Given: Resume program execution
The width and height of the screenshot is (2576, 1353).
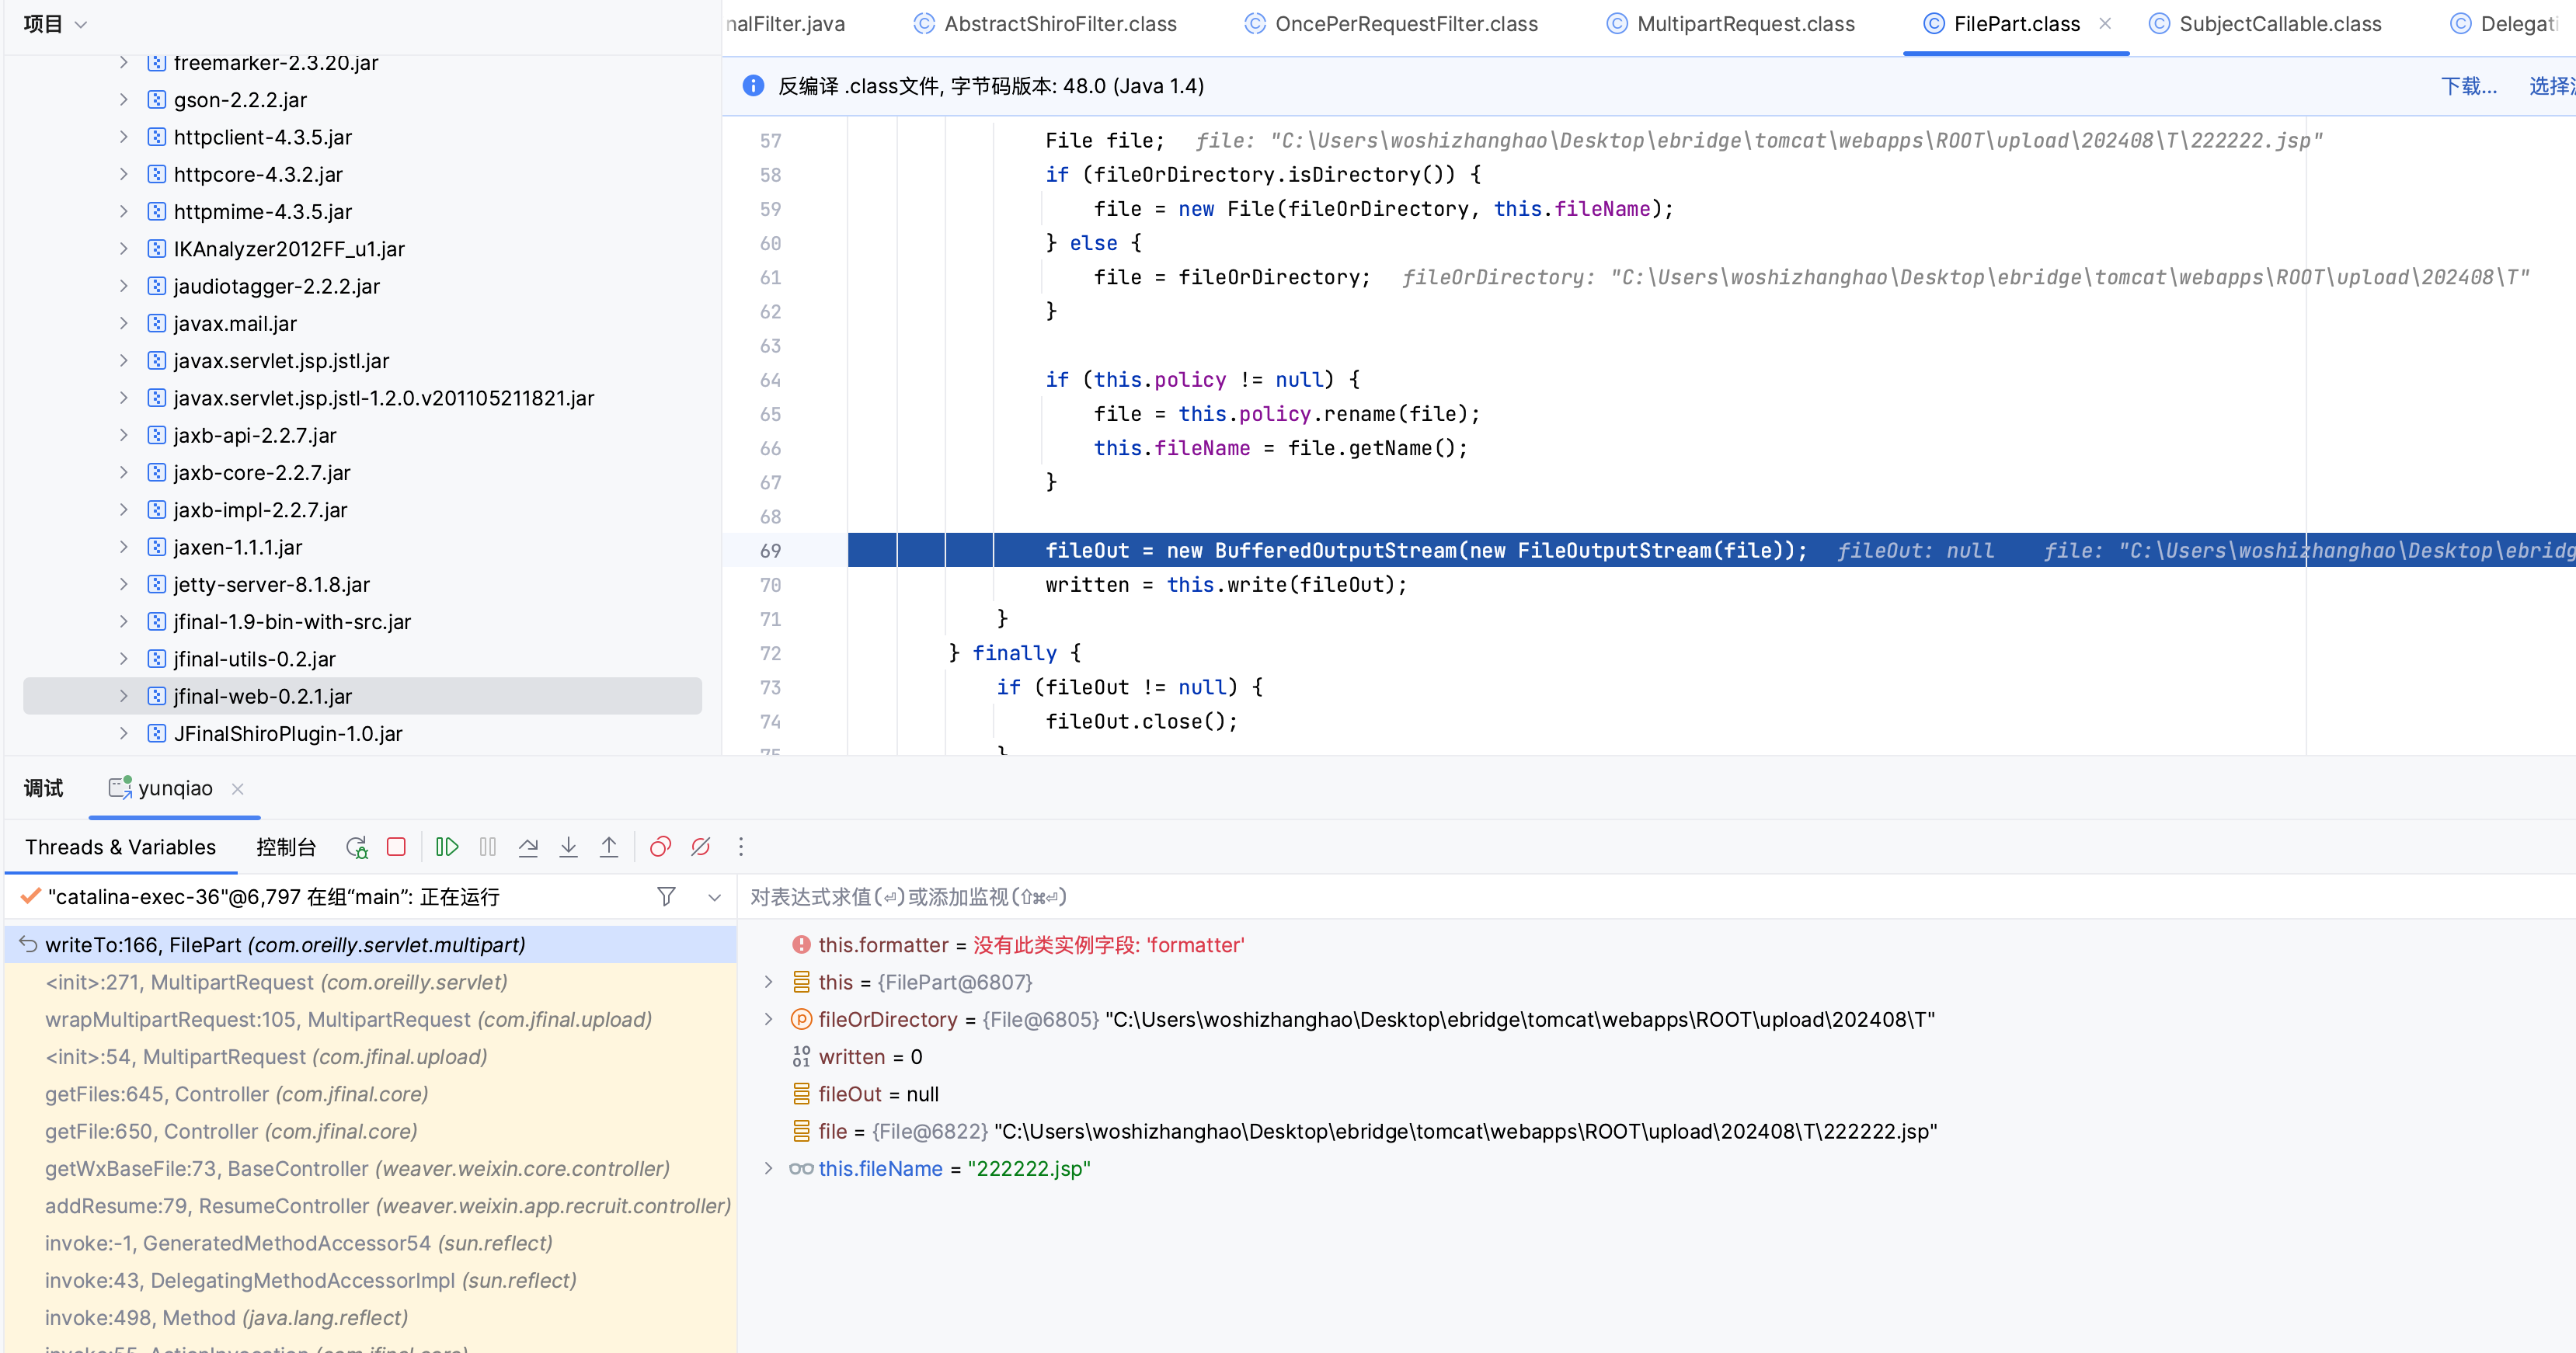Looking at the screenshot, I should click(x=447, y=847).
